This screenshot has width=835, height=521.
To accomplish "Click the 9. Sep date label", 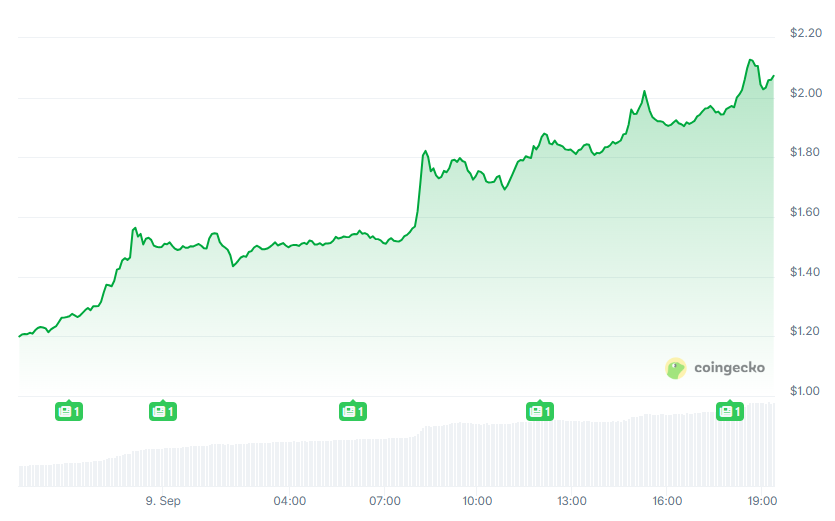I will tap(162, 500).
